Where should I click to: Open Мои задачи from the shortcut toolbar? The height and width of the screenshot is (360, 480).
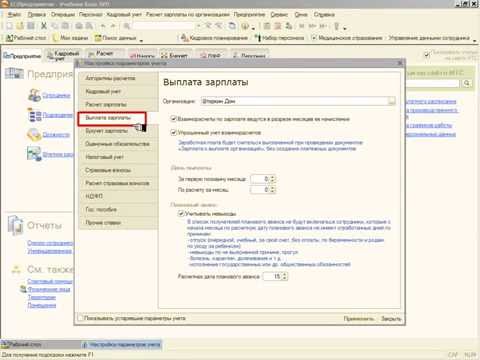[70, 38]
